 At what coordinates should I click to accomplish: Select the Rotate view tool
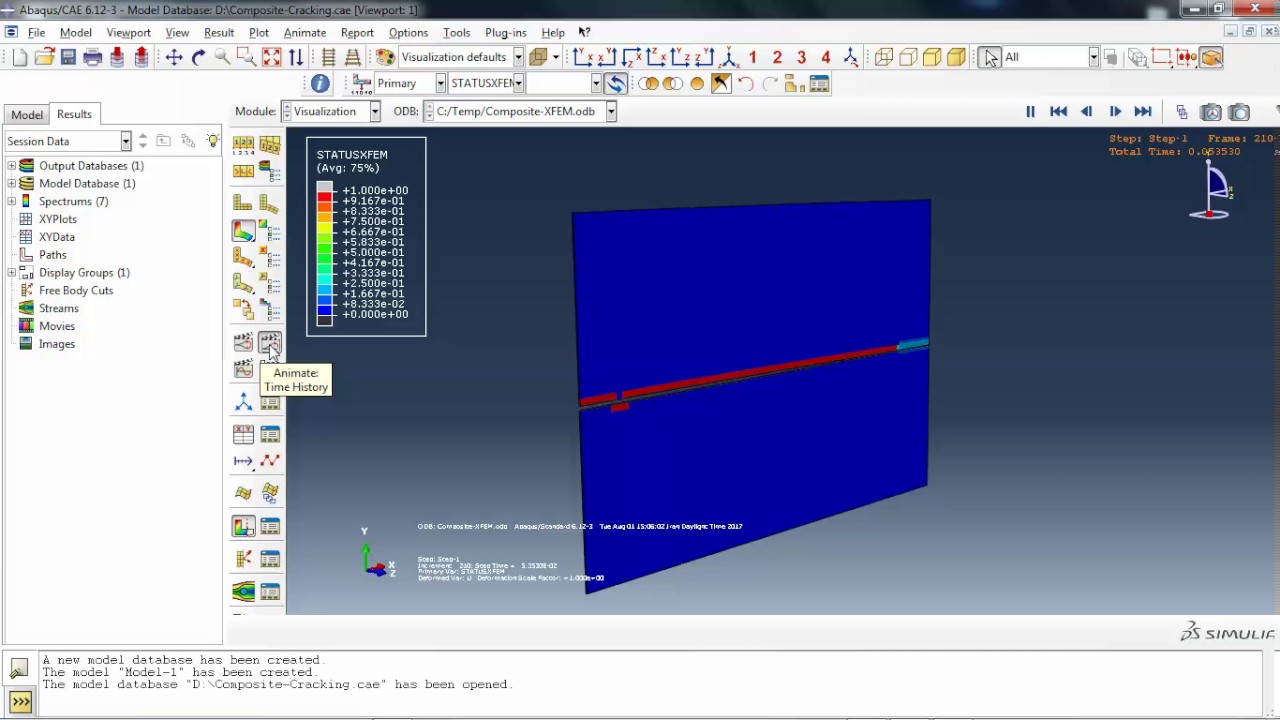(x=198, y=58)
